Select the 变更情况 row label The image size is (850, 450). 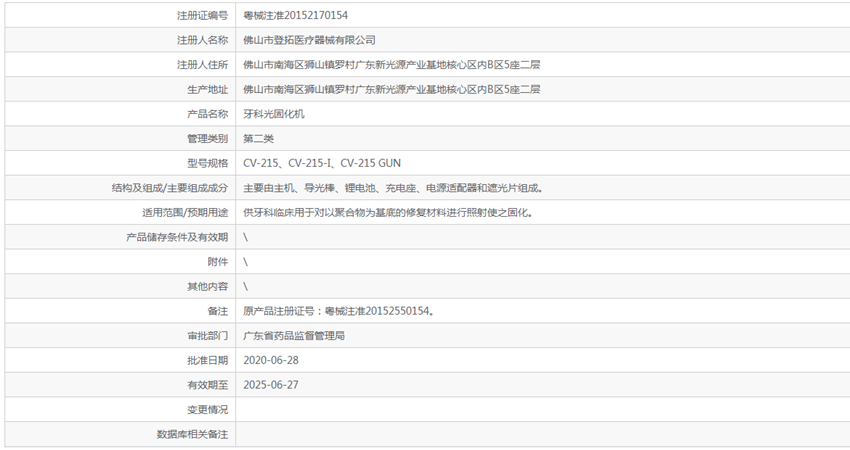207,410
